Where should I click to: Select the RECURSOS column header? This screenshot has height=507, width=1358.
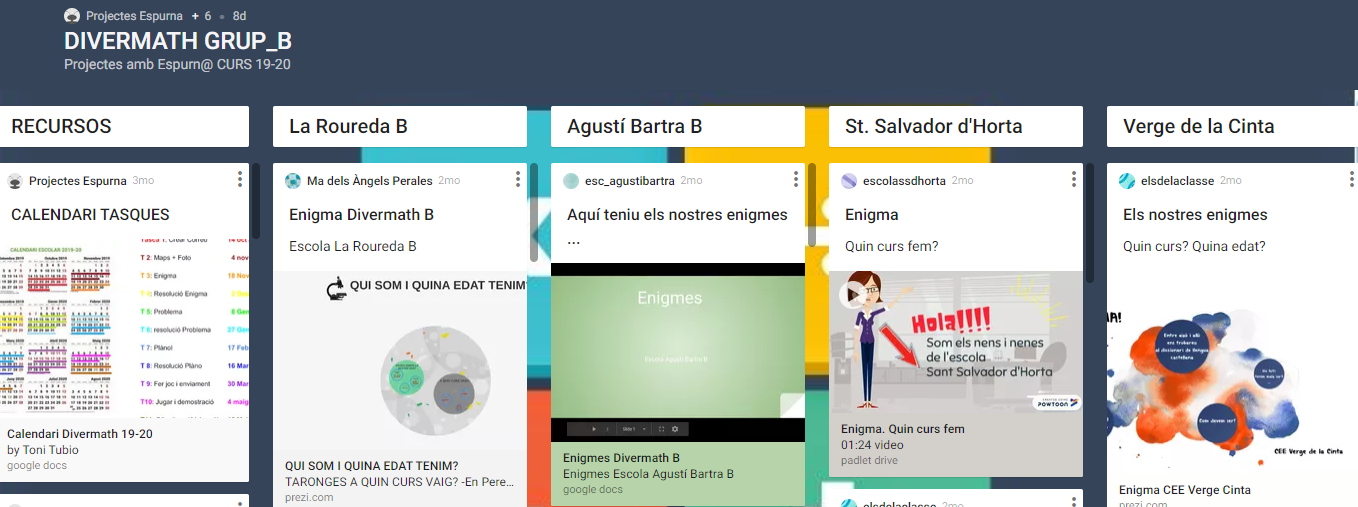coord(124,127)
